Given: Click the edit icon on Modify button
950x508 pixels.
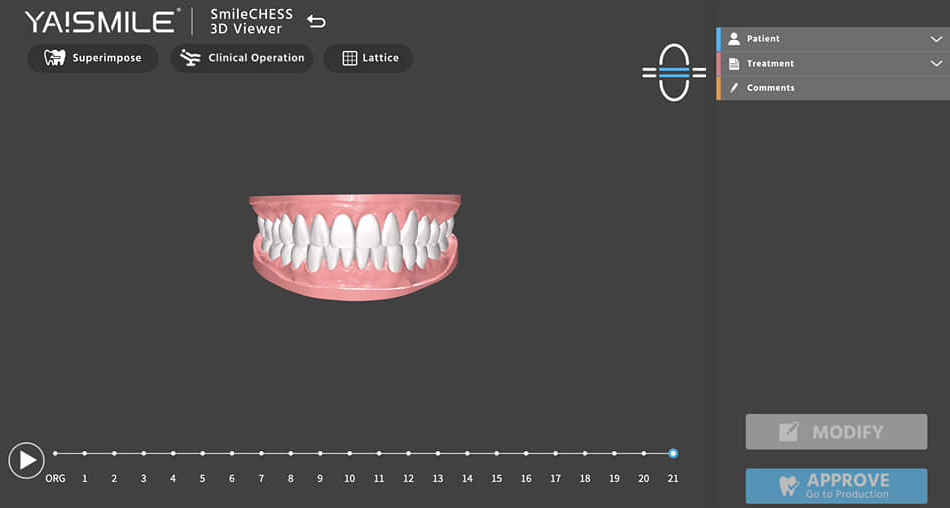Looking at the screenshot, I should tap(789, 432).
